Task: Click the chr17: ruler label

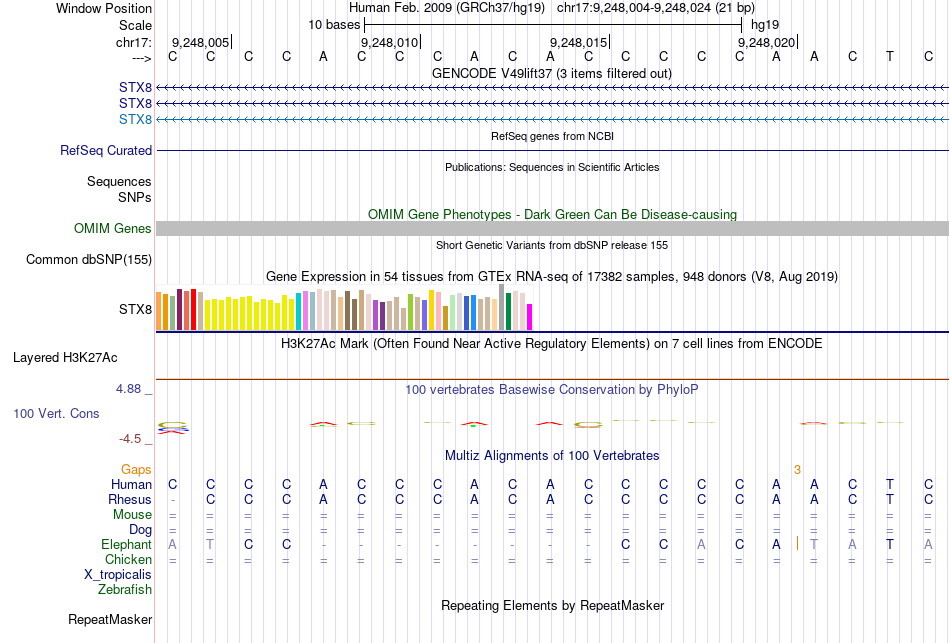Action: [134, 42]
